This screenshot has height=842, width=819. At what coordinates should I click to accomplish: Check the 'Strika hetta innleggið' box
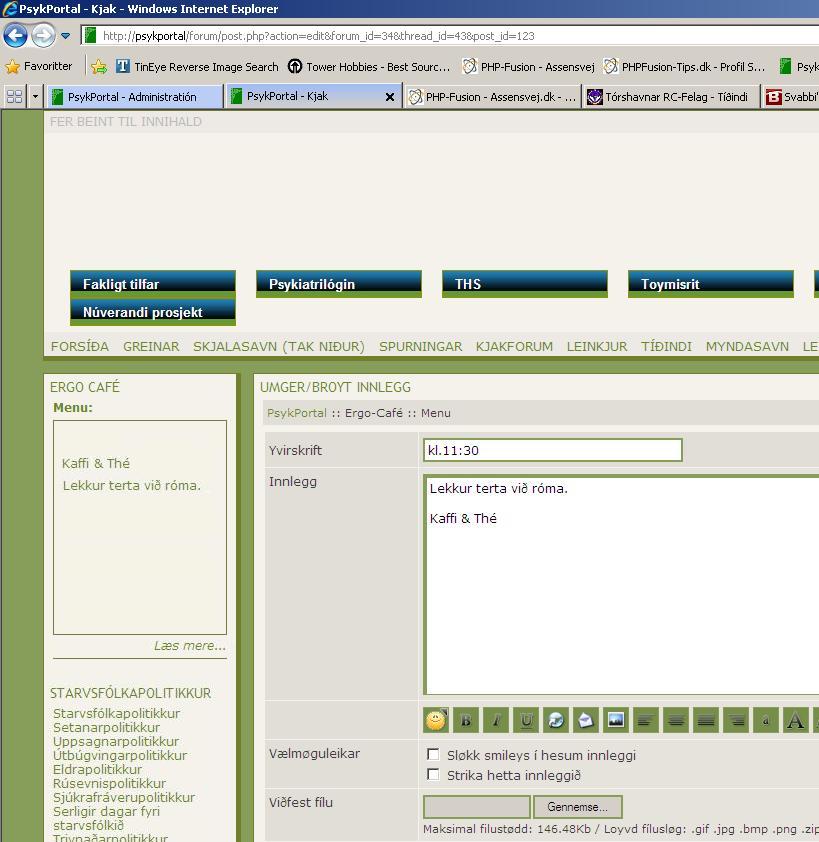(x=433, y=775)
